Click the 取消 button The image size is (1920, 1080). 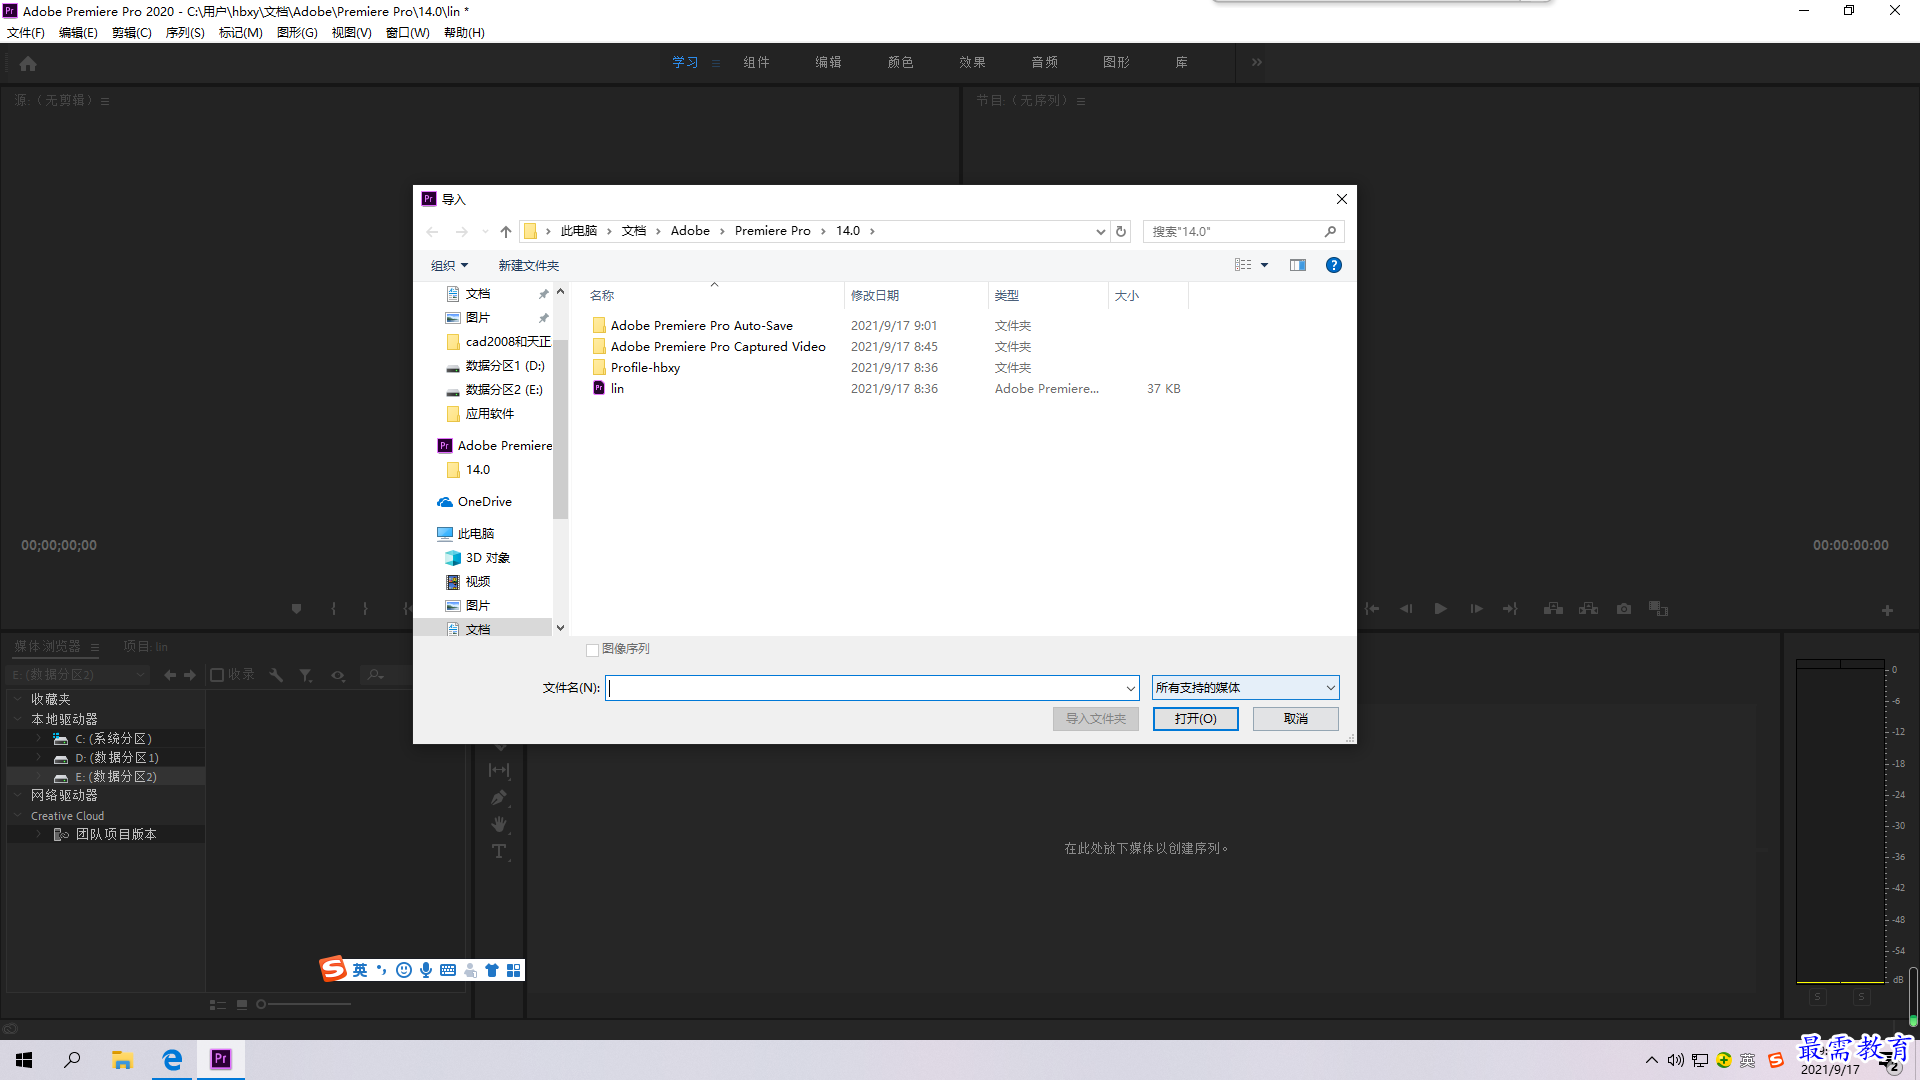click(x=1295, y=719)
